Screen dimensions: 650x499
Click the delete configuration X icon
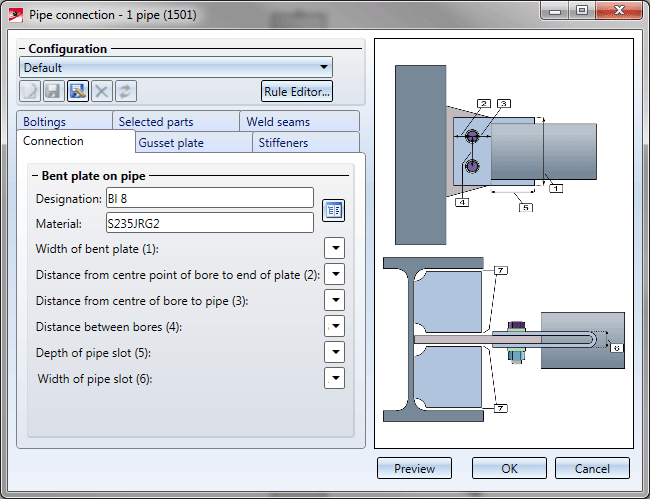coord(102,92)
